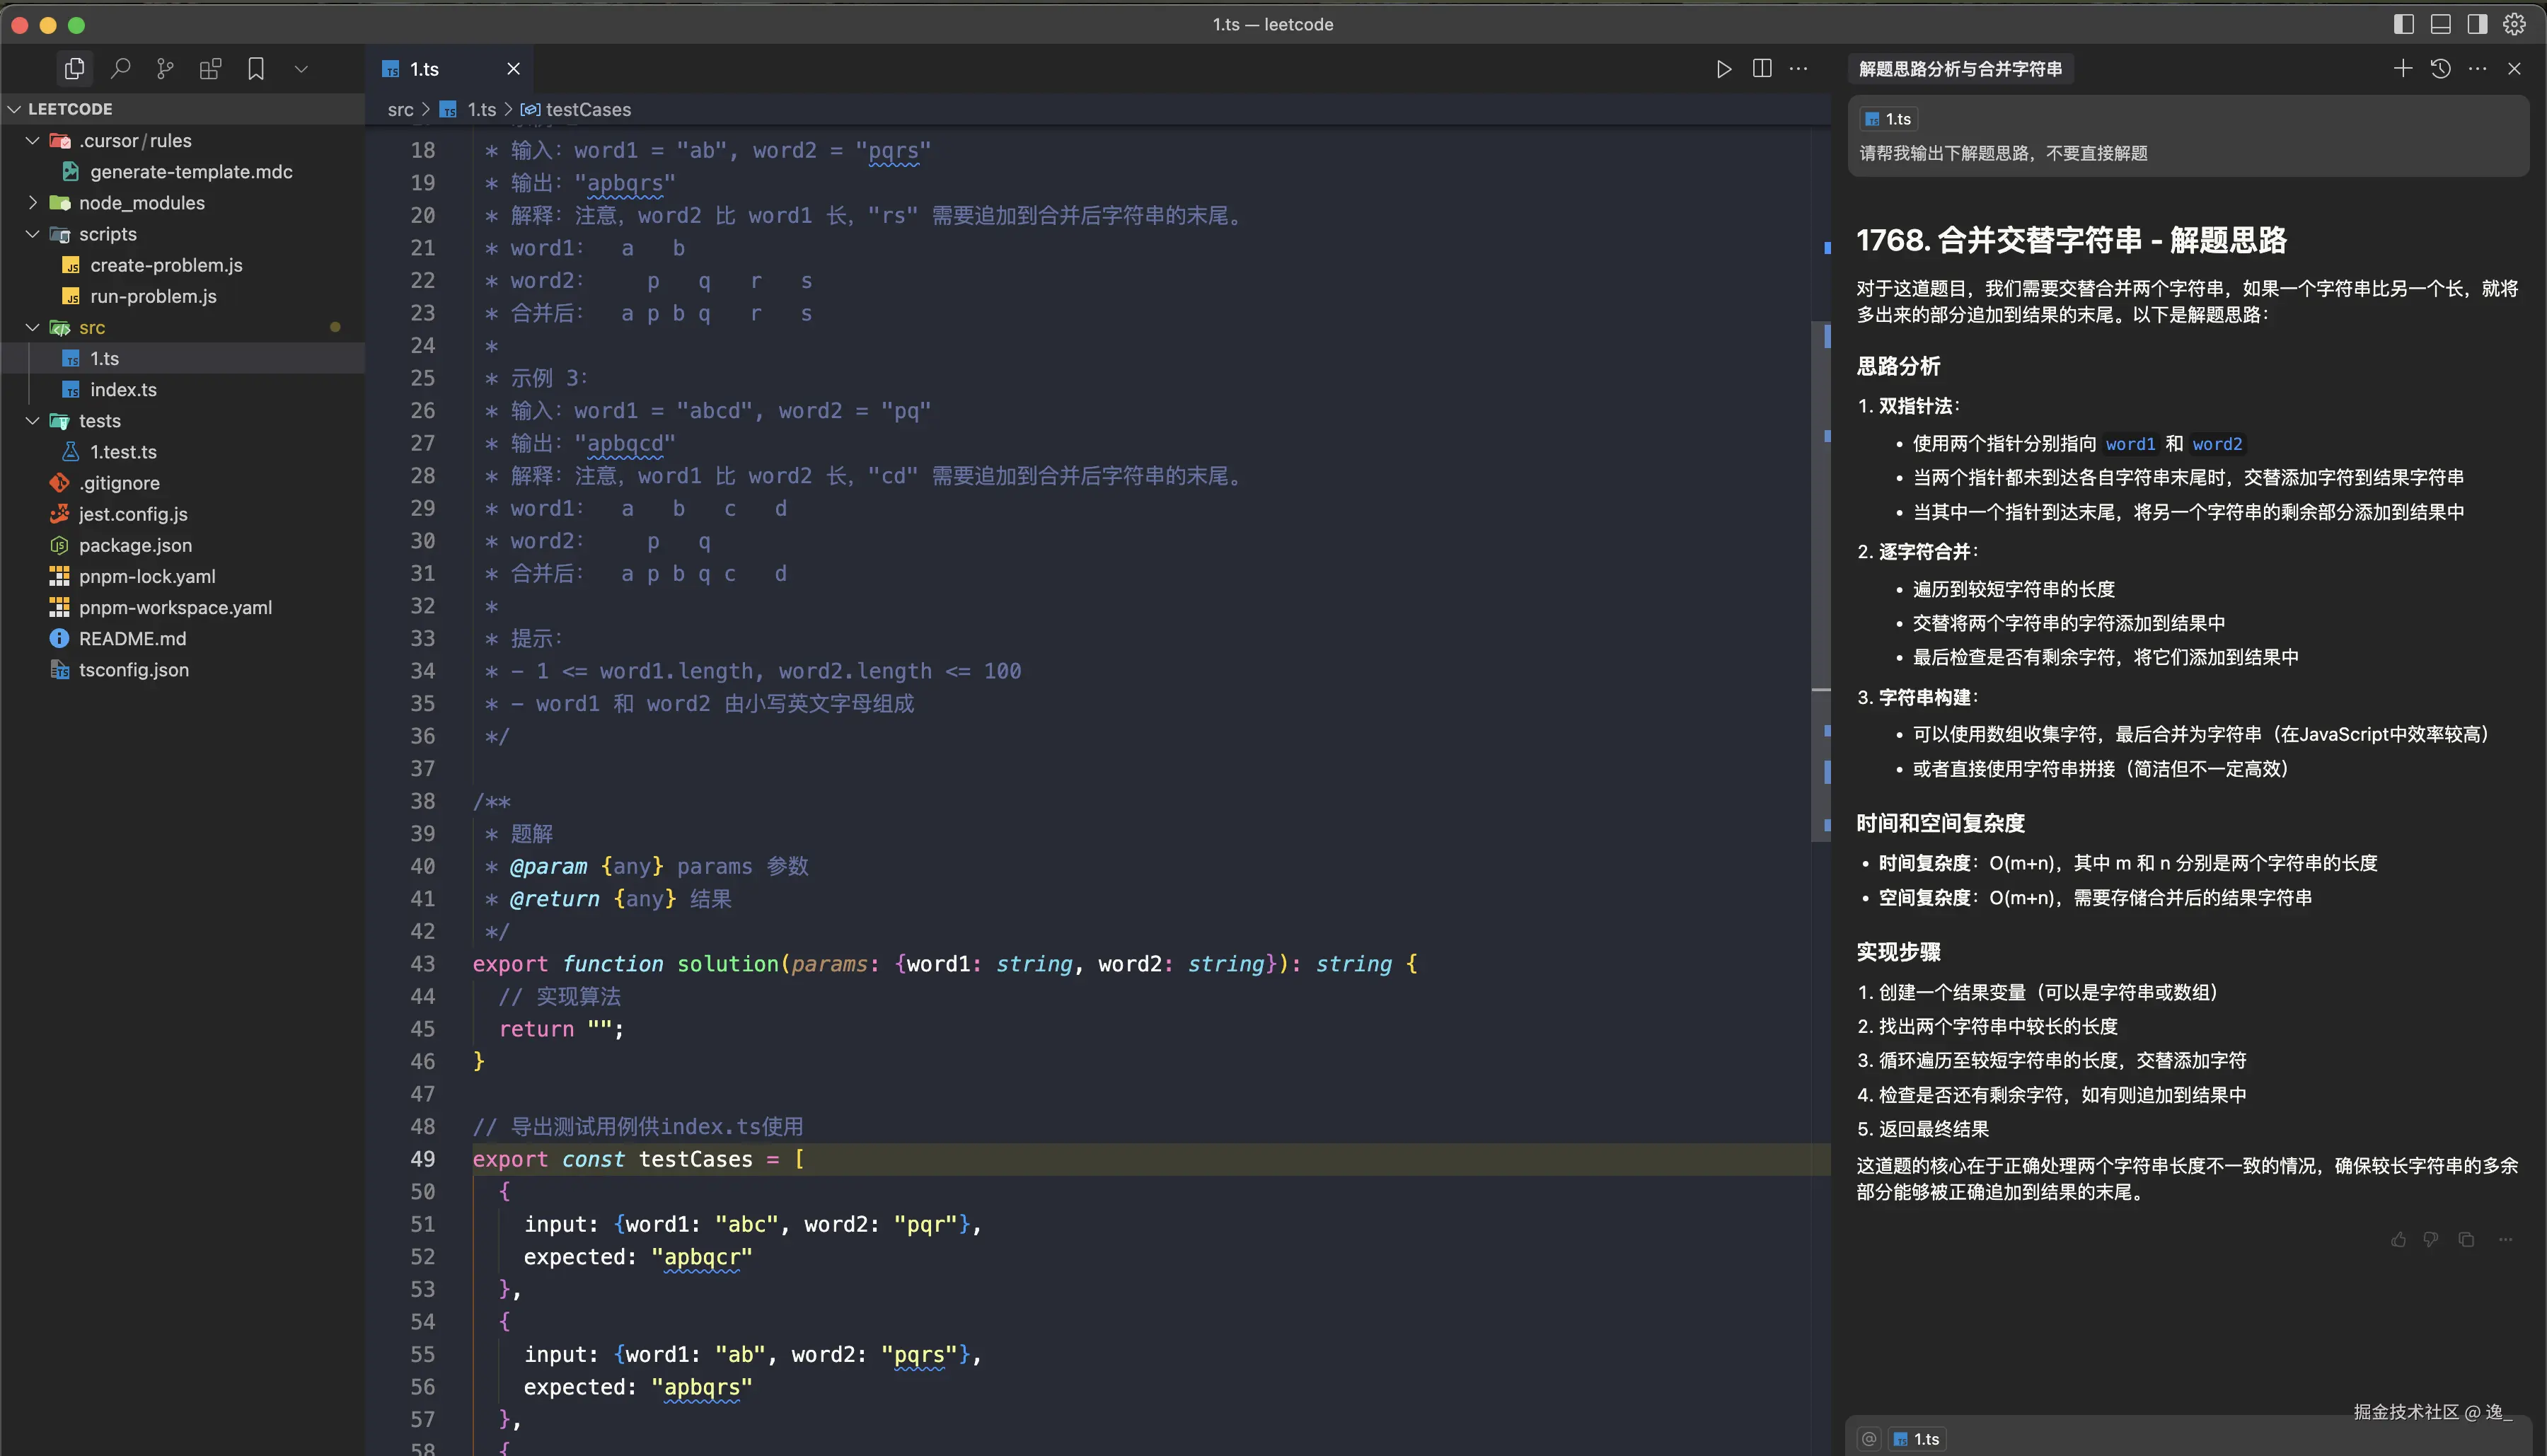Toggle the primary sidebar layout button
The width and height of the screenshot is (2547, 1456).
tap(2404, 24)
